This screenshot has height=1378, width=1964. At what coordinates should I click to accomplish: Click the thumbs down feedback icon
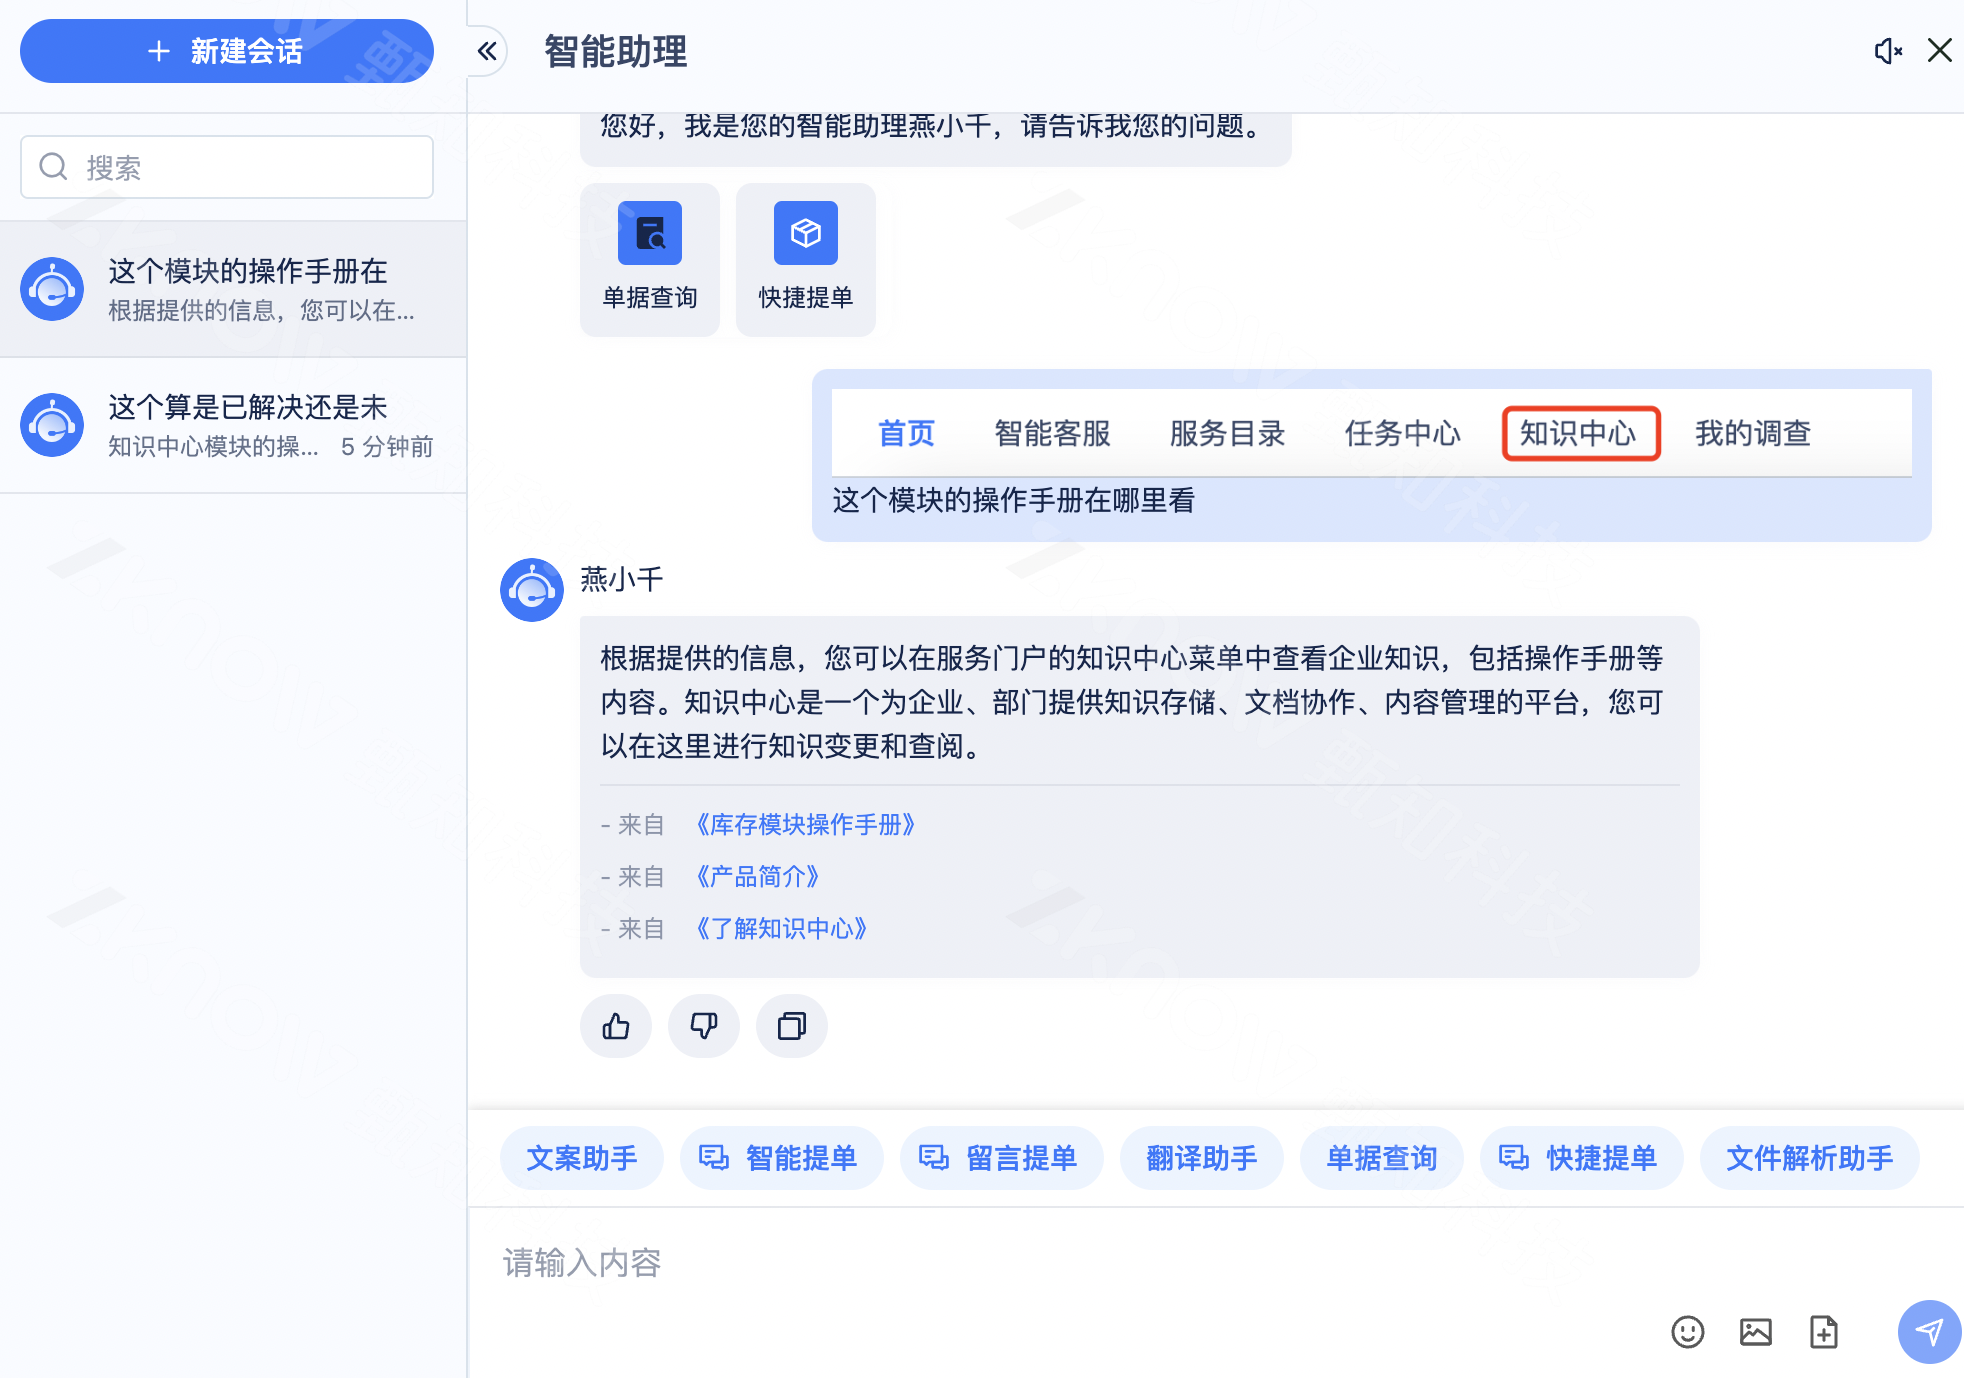click(x=704, y=1026)
